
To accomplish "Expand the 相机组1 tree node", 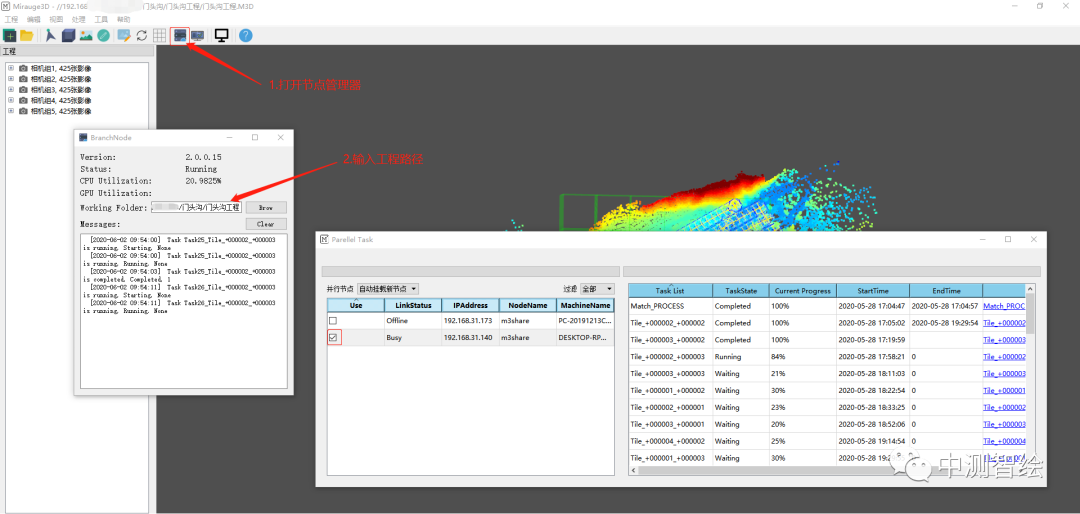I will tap(10, 68).
